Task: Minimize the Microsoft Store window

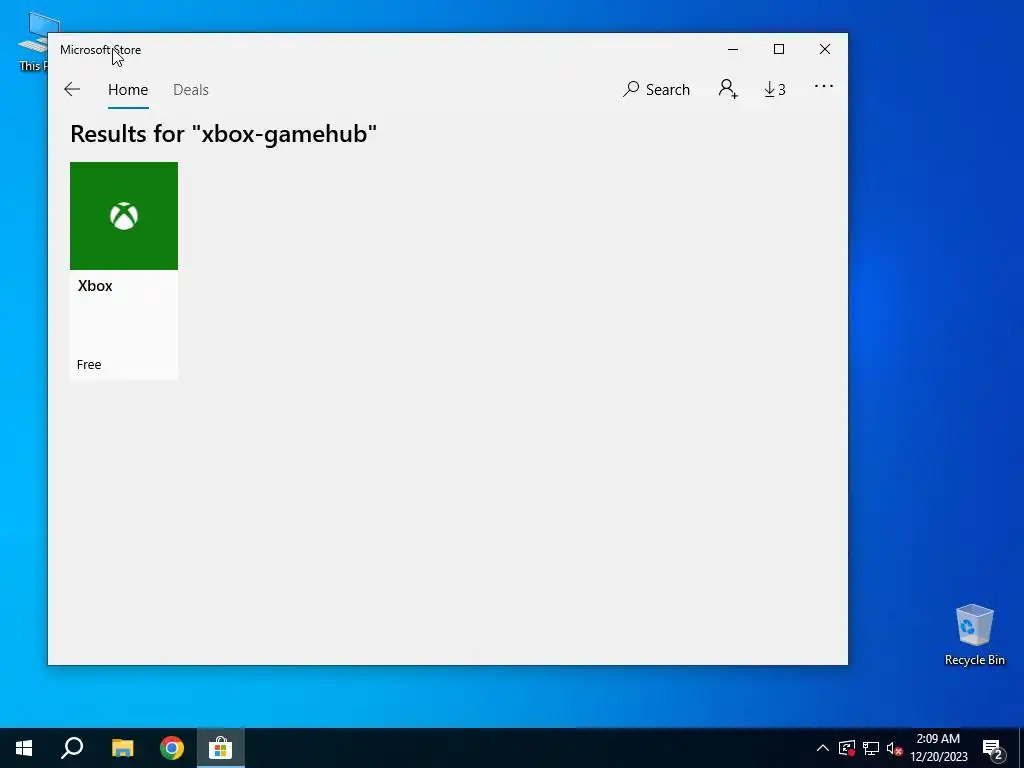Action: (733, 49)
